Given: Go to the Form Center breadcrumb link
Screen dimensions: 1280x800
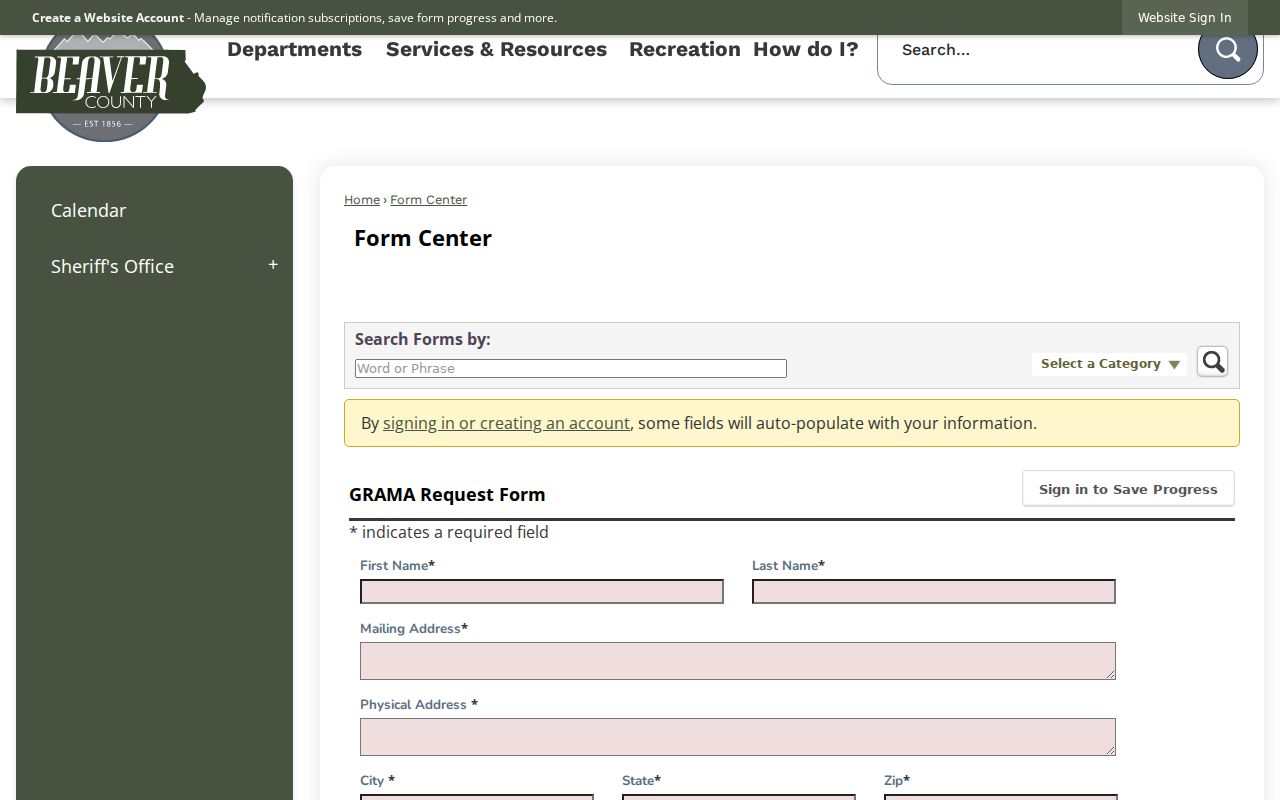Looking at the screenshot, I should 428,200.
